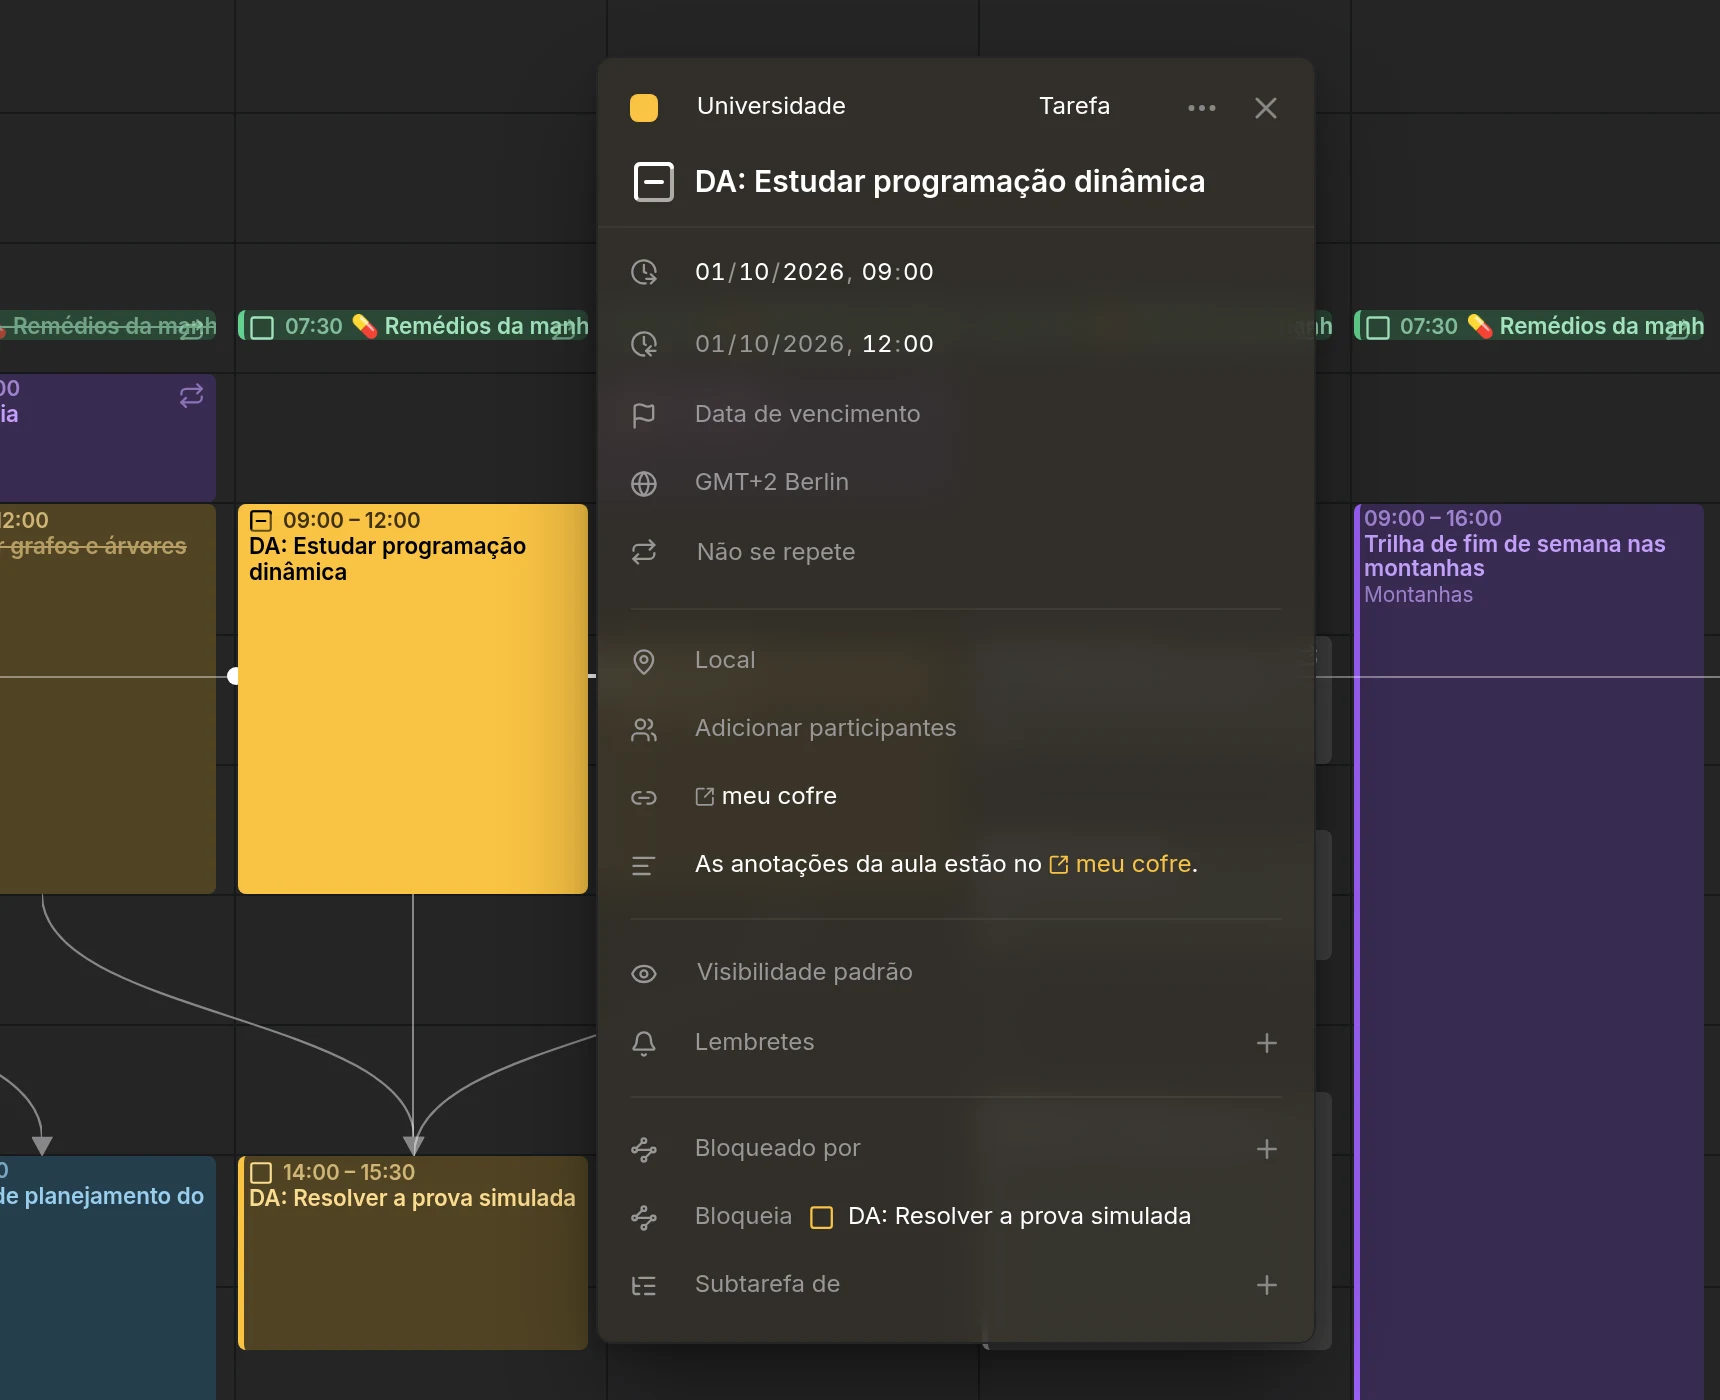This screenshot has height=1400, width=1720.
Task: Open the Não se repete recurrence options
Action: [775, 552]
